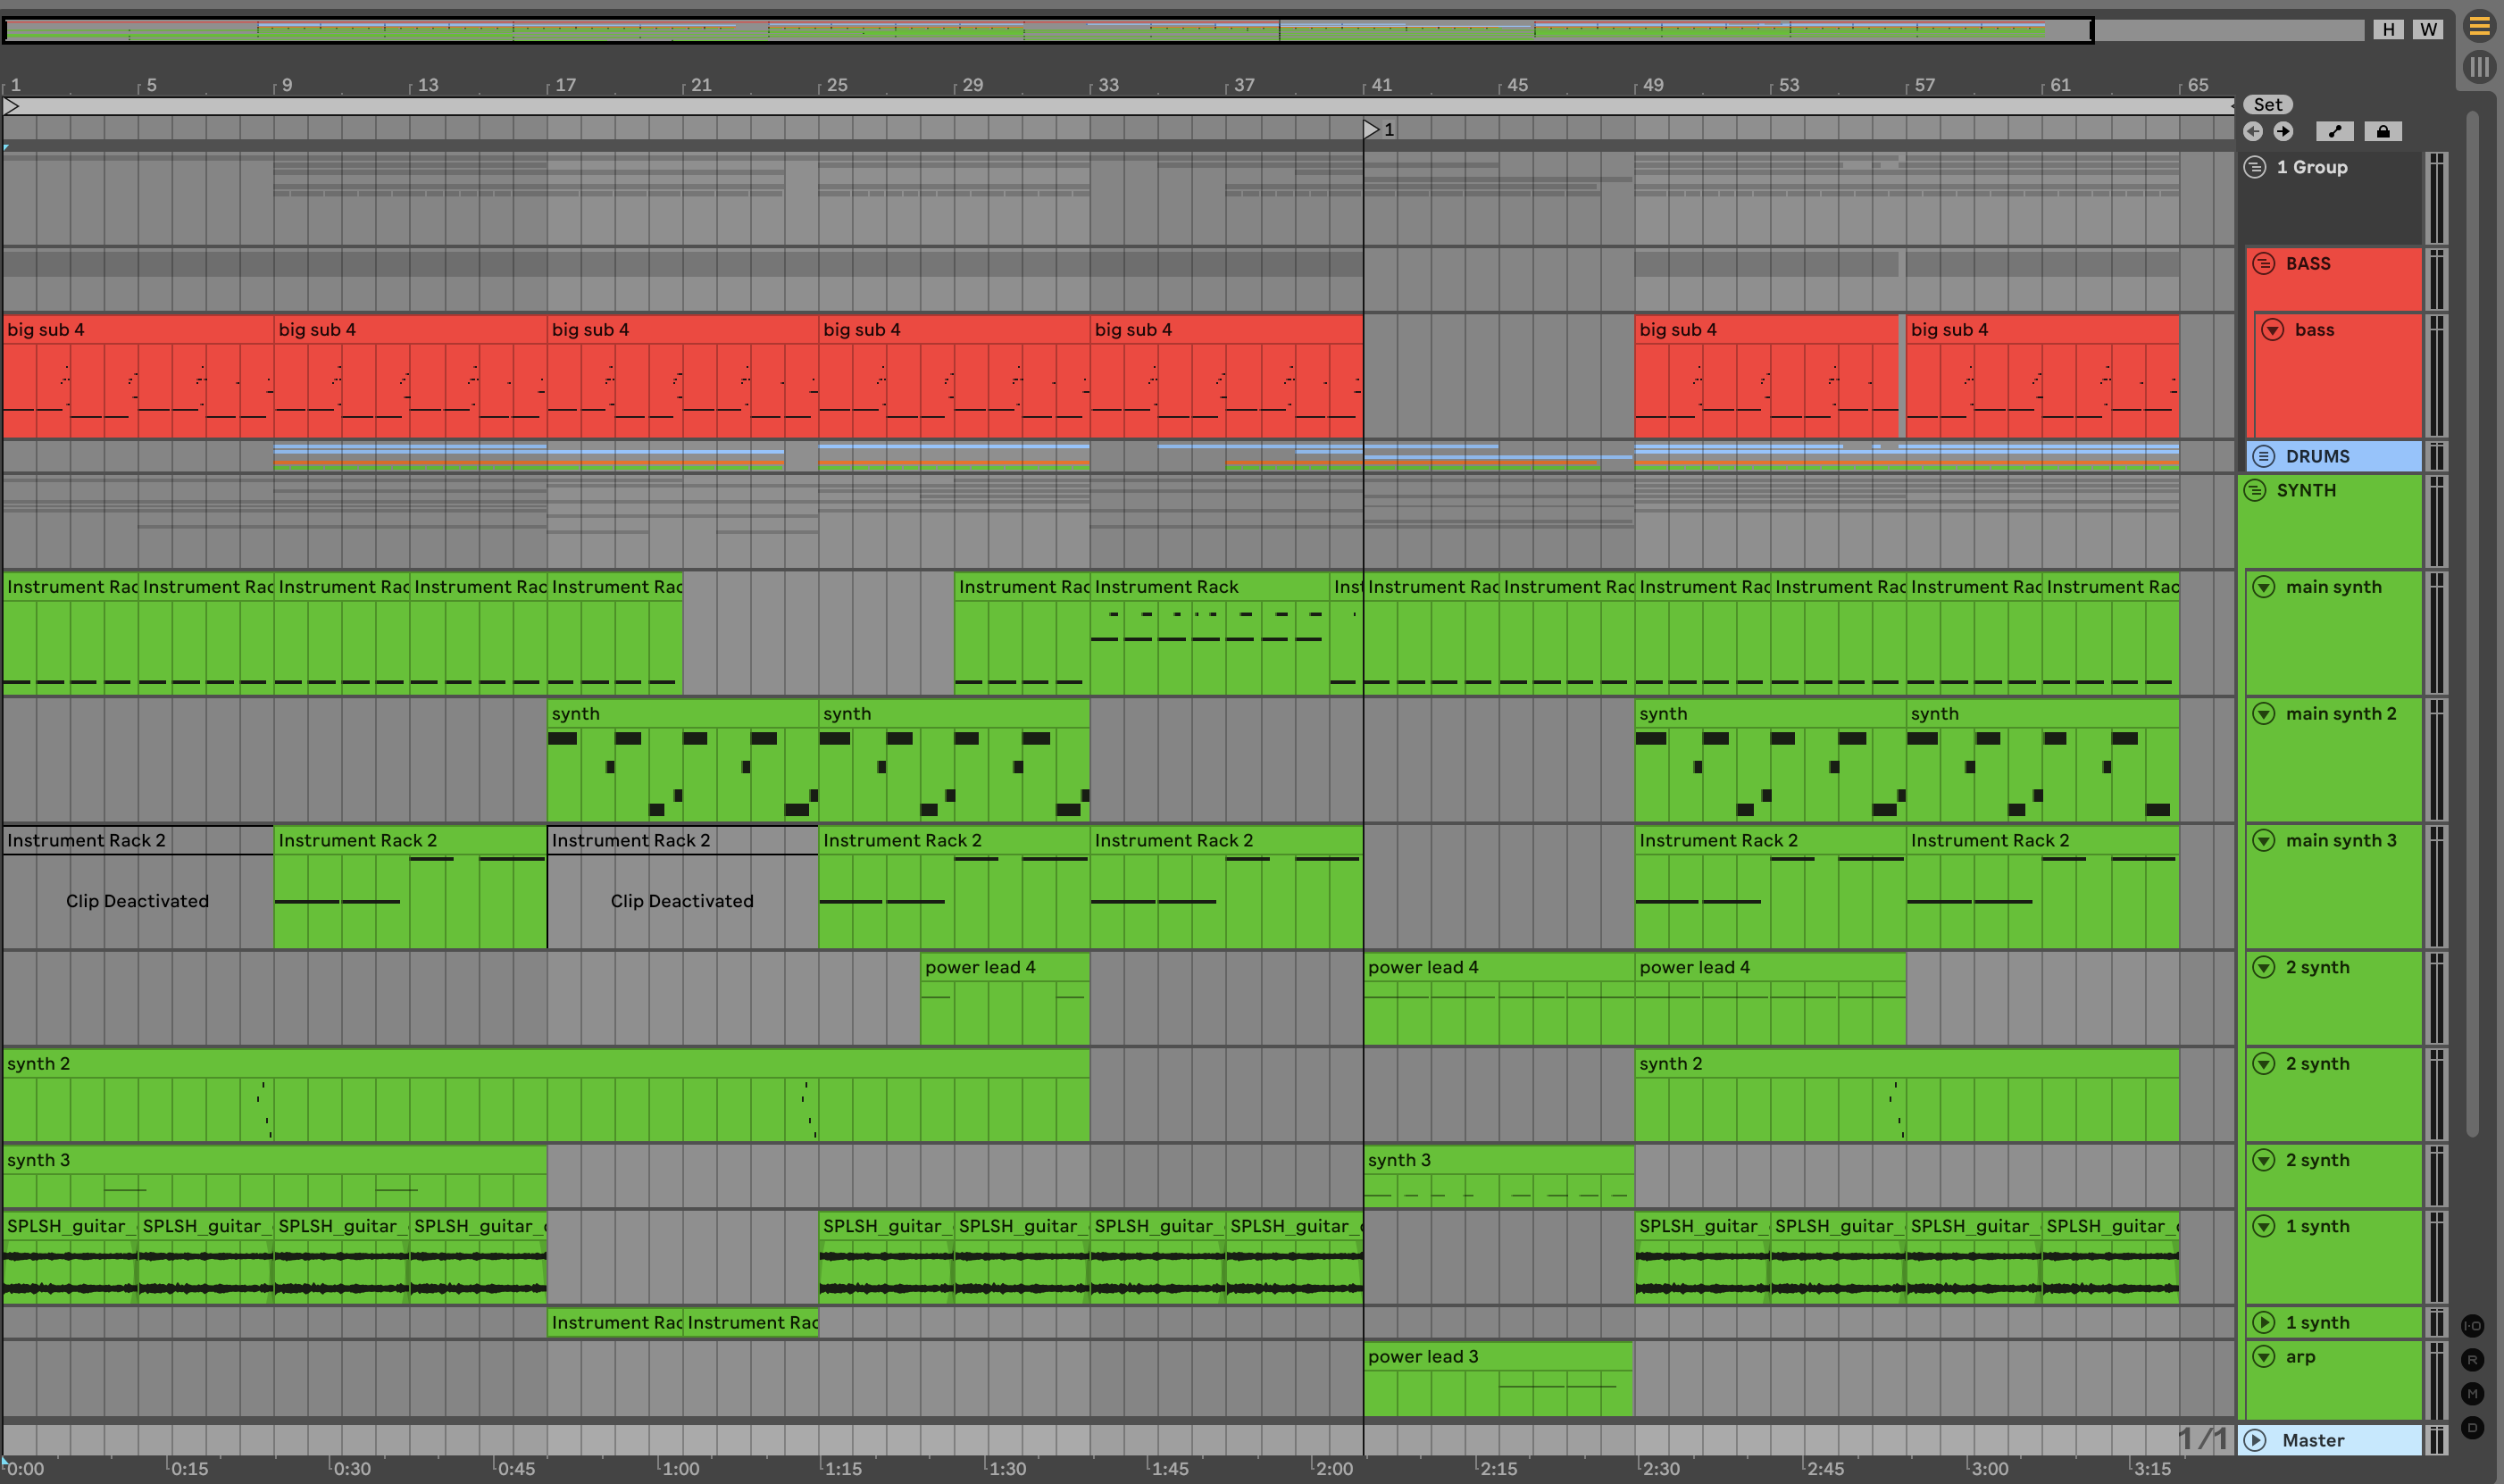Unfold the DRUMS group track

coord(2264,456)
